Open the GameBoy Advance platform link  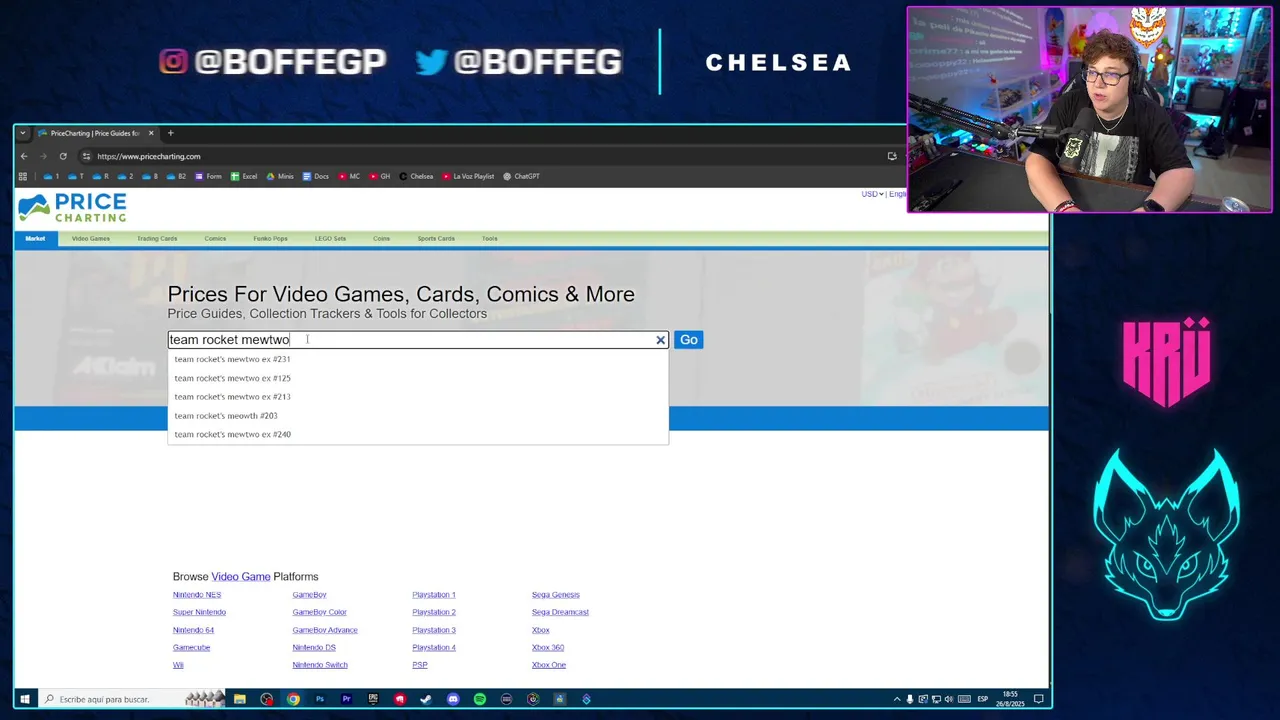(325, 630)
